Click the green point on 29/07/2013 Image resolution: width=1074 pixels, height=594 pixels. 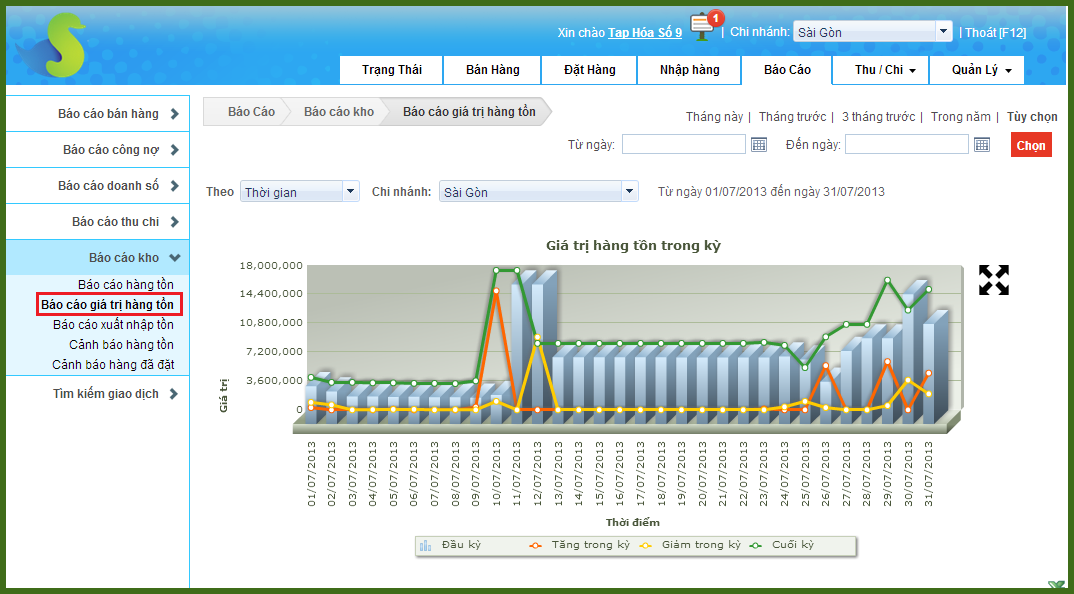[x=887, y=280]
